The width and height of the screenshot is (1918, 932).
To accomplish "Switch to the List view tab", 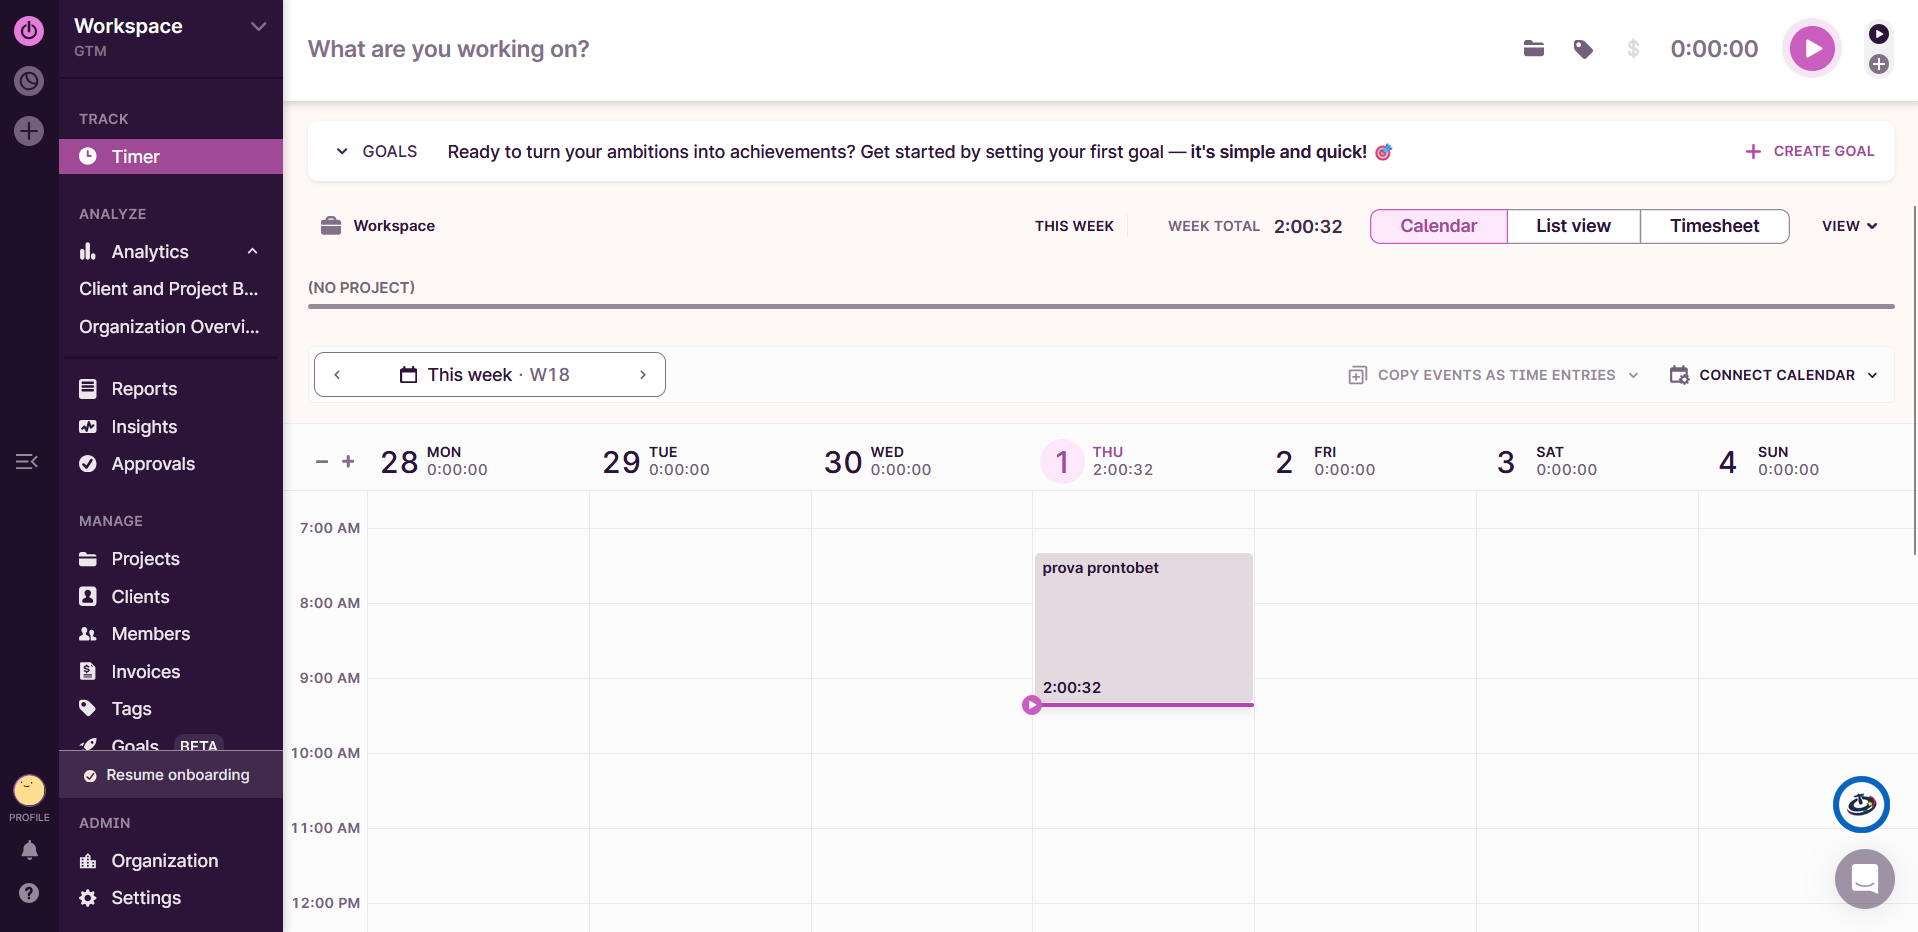I will point(1573,226).
